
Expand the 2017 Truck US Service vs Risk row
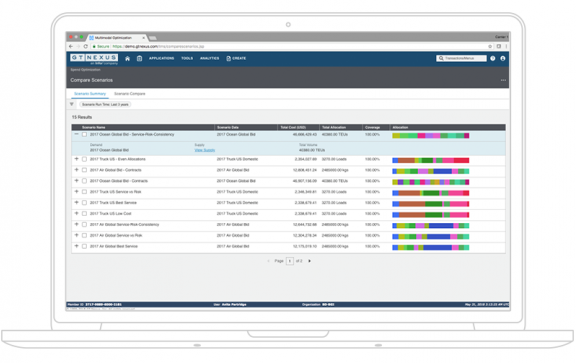click(x=76, y=191)
